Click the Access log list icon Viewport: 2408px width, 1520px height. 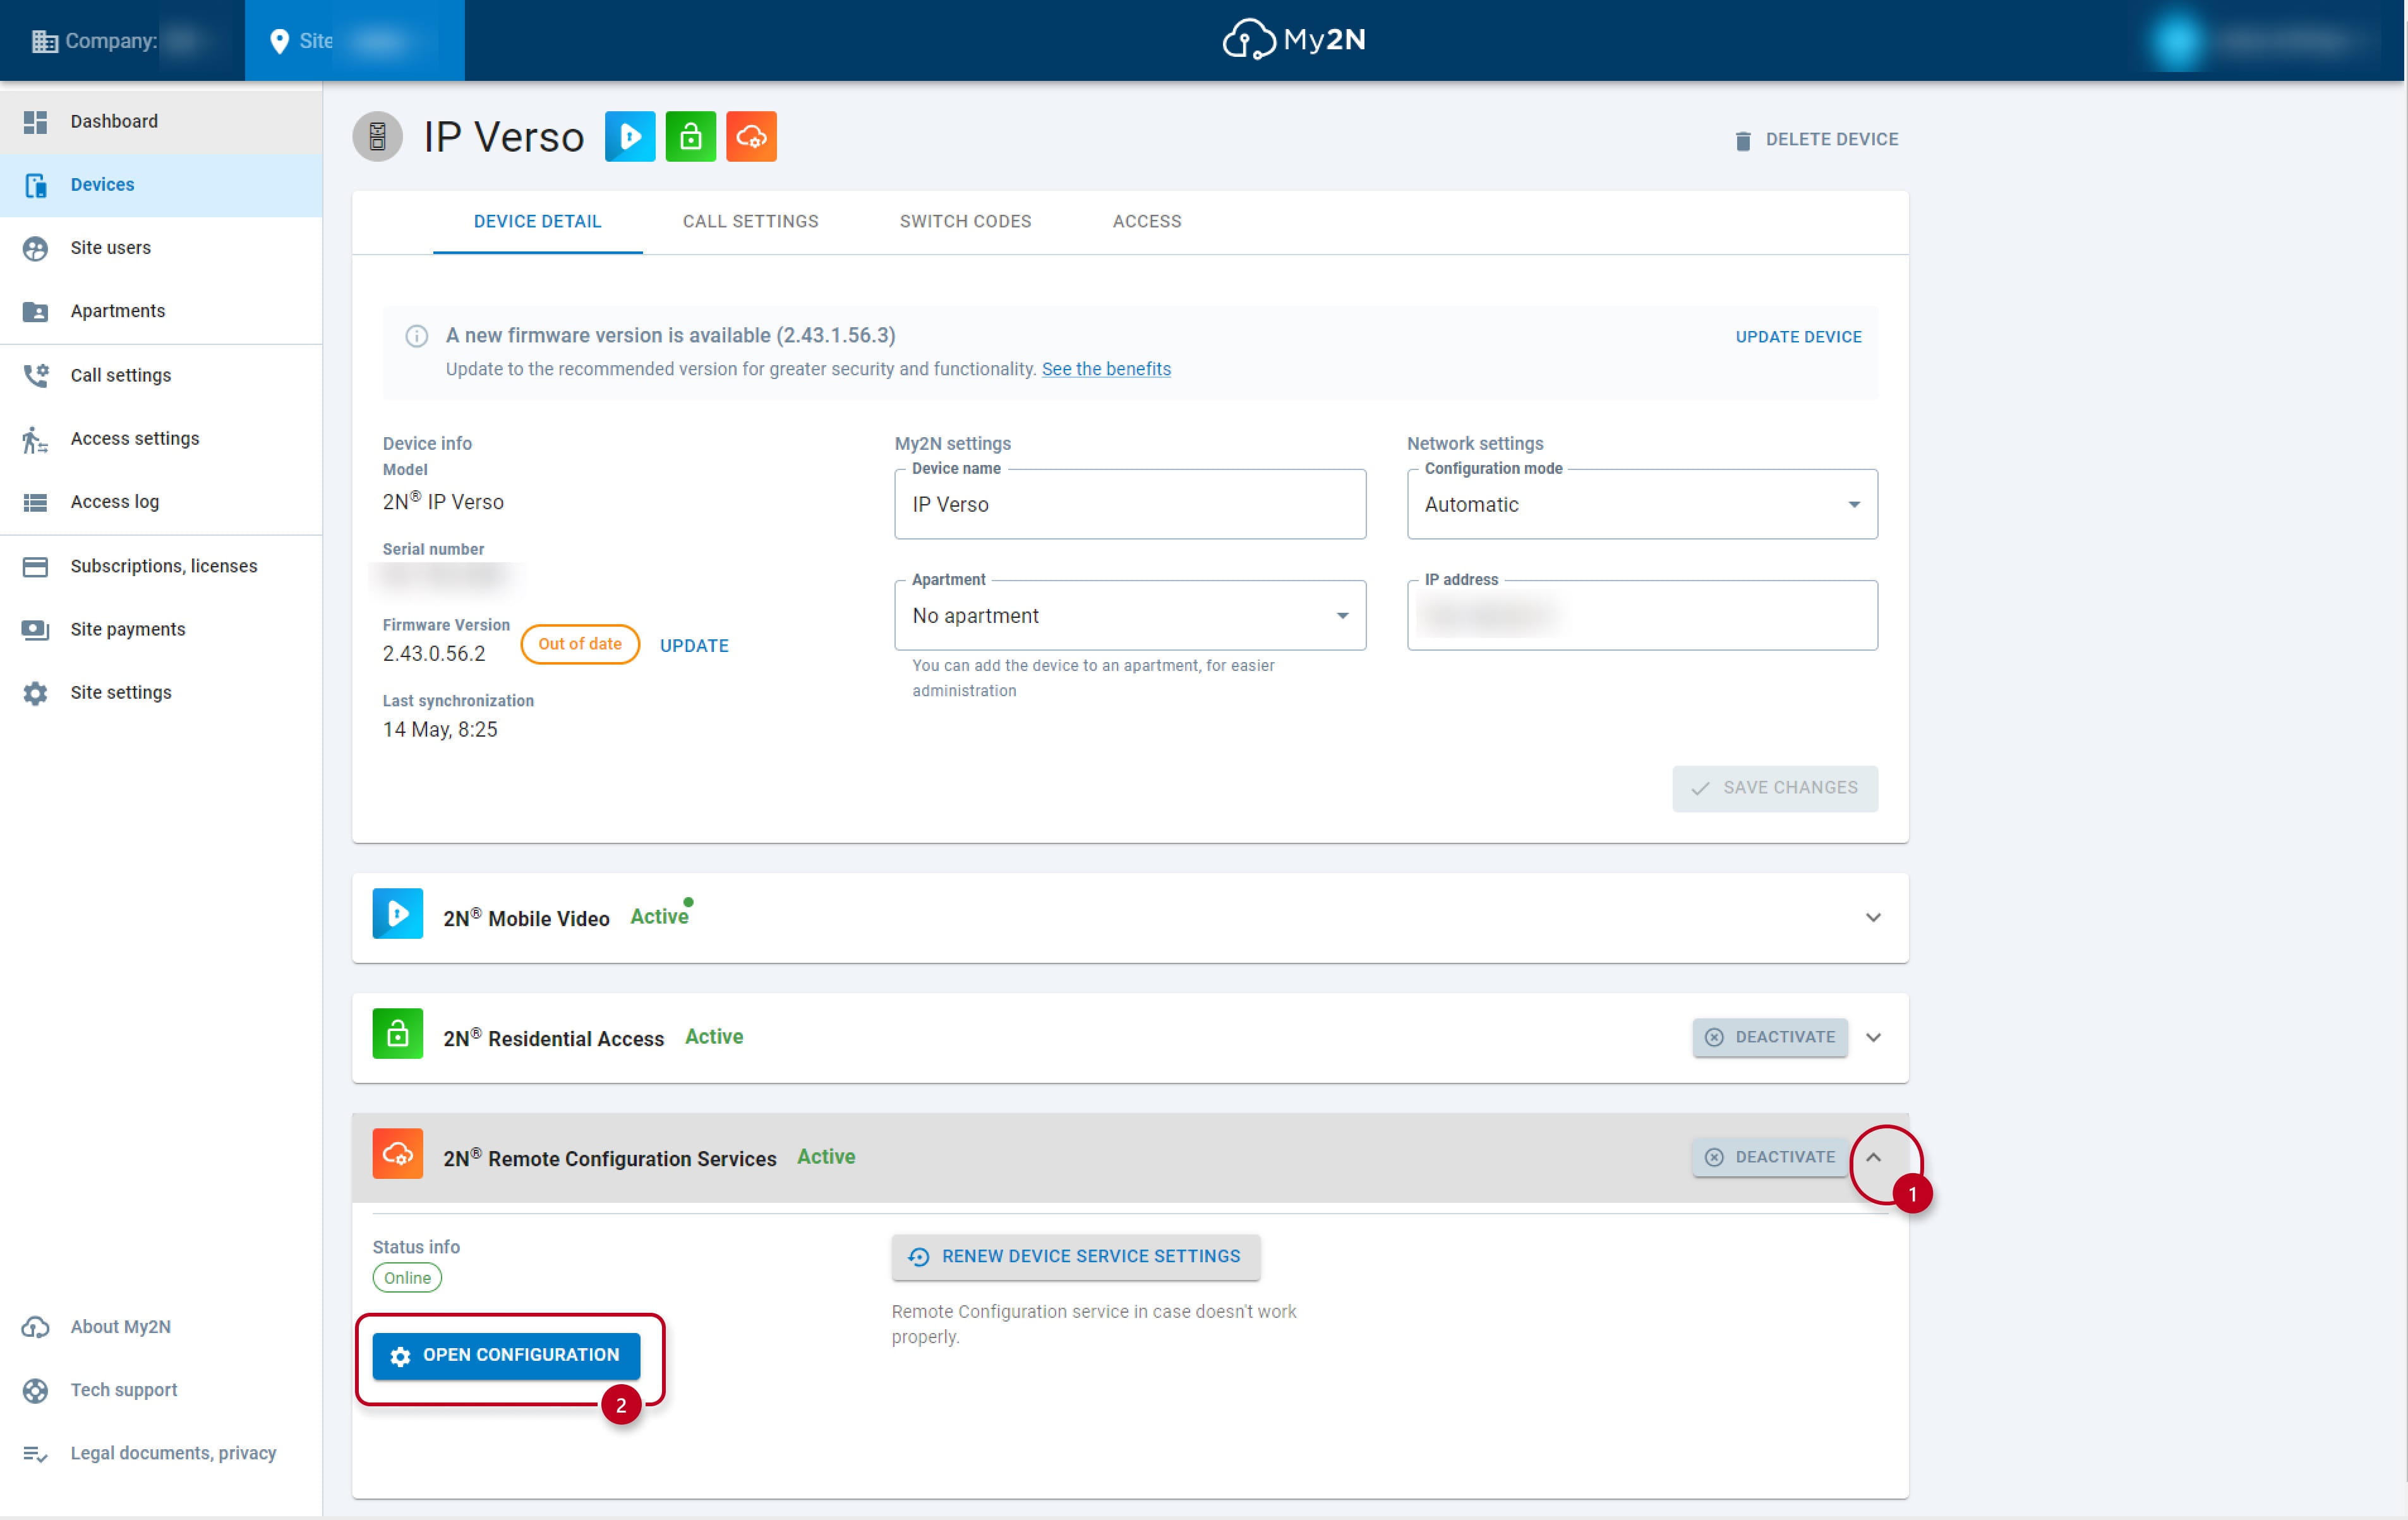click(x=35, y=502)
